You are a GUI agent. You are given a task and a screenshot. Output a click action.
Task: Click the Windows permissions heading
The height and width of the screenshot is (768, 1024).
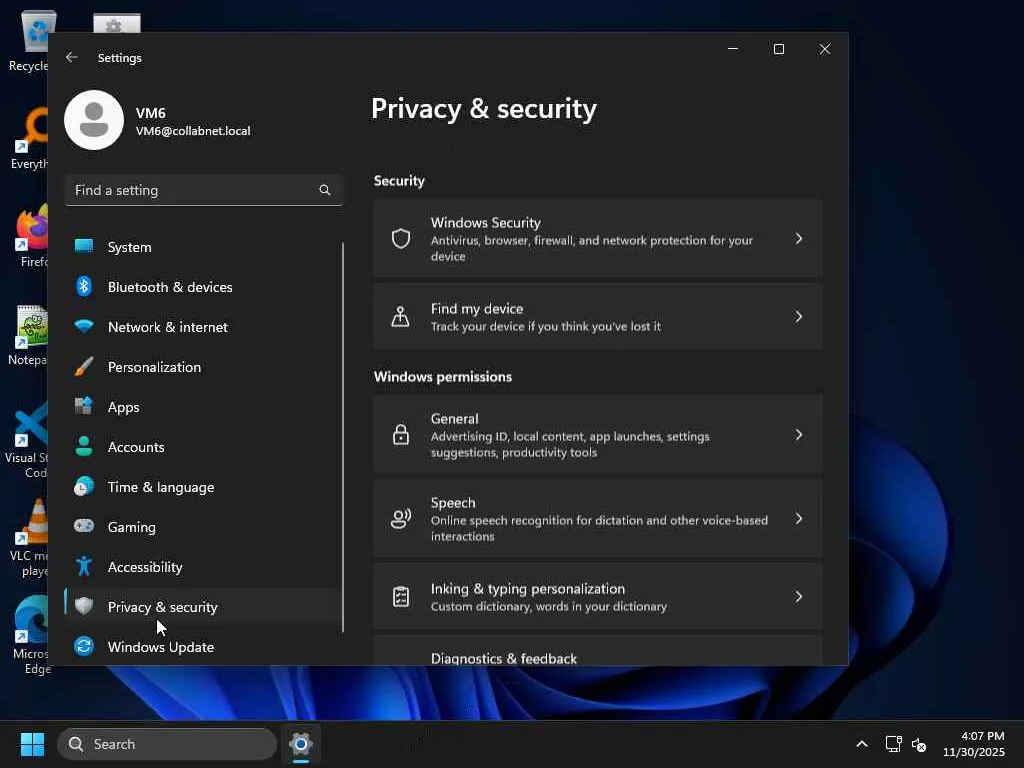443,377
